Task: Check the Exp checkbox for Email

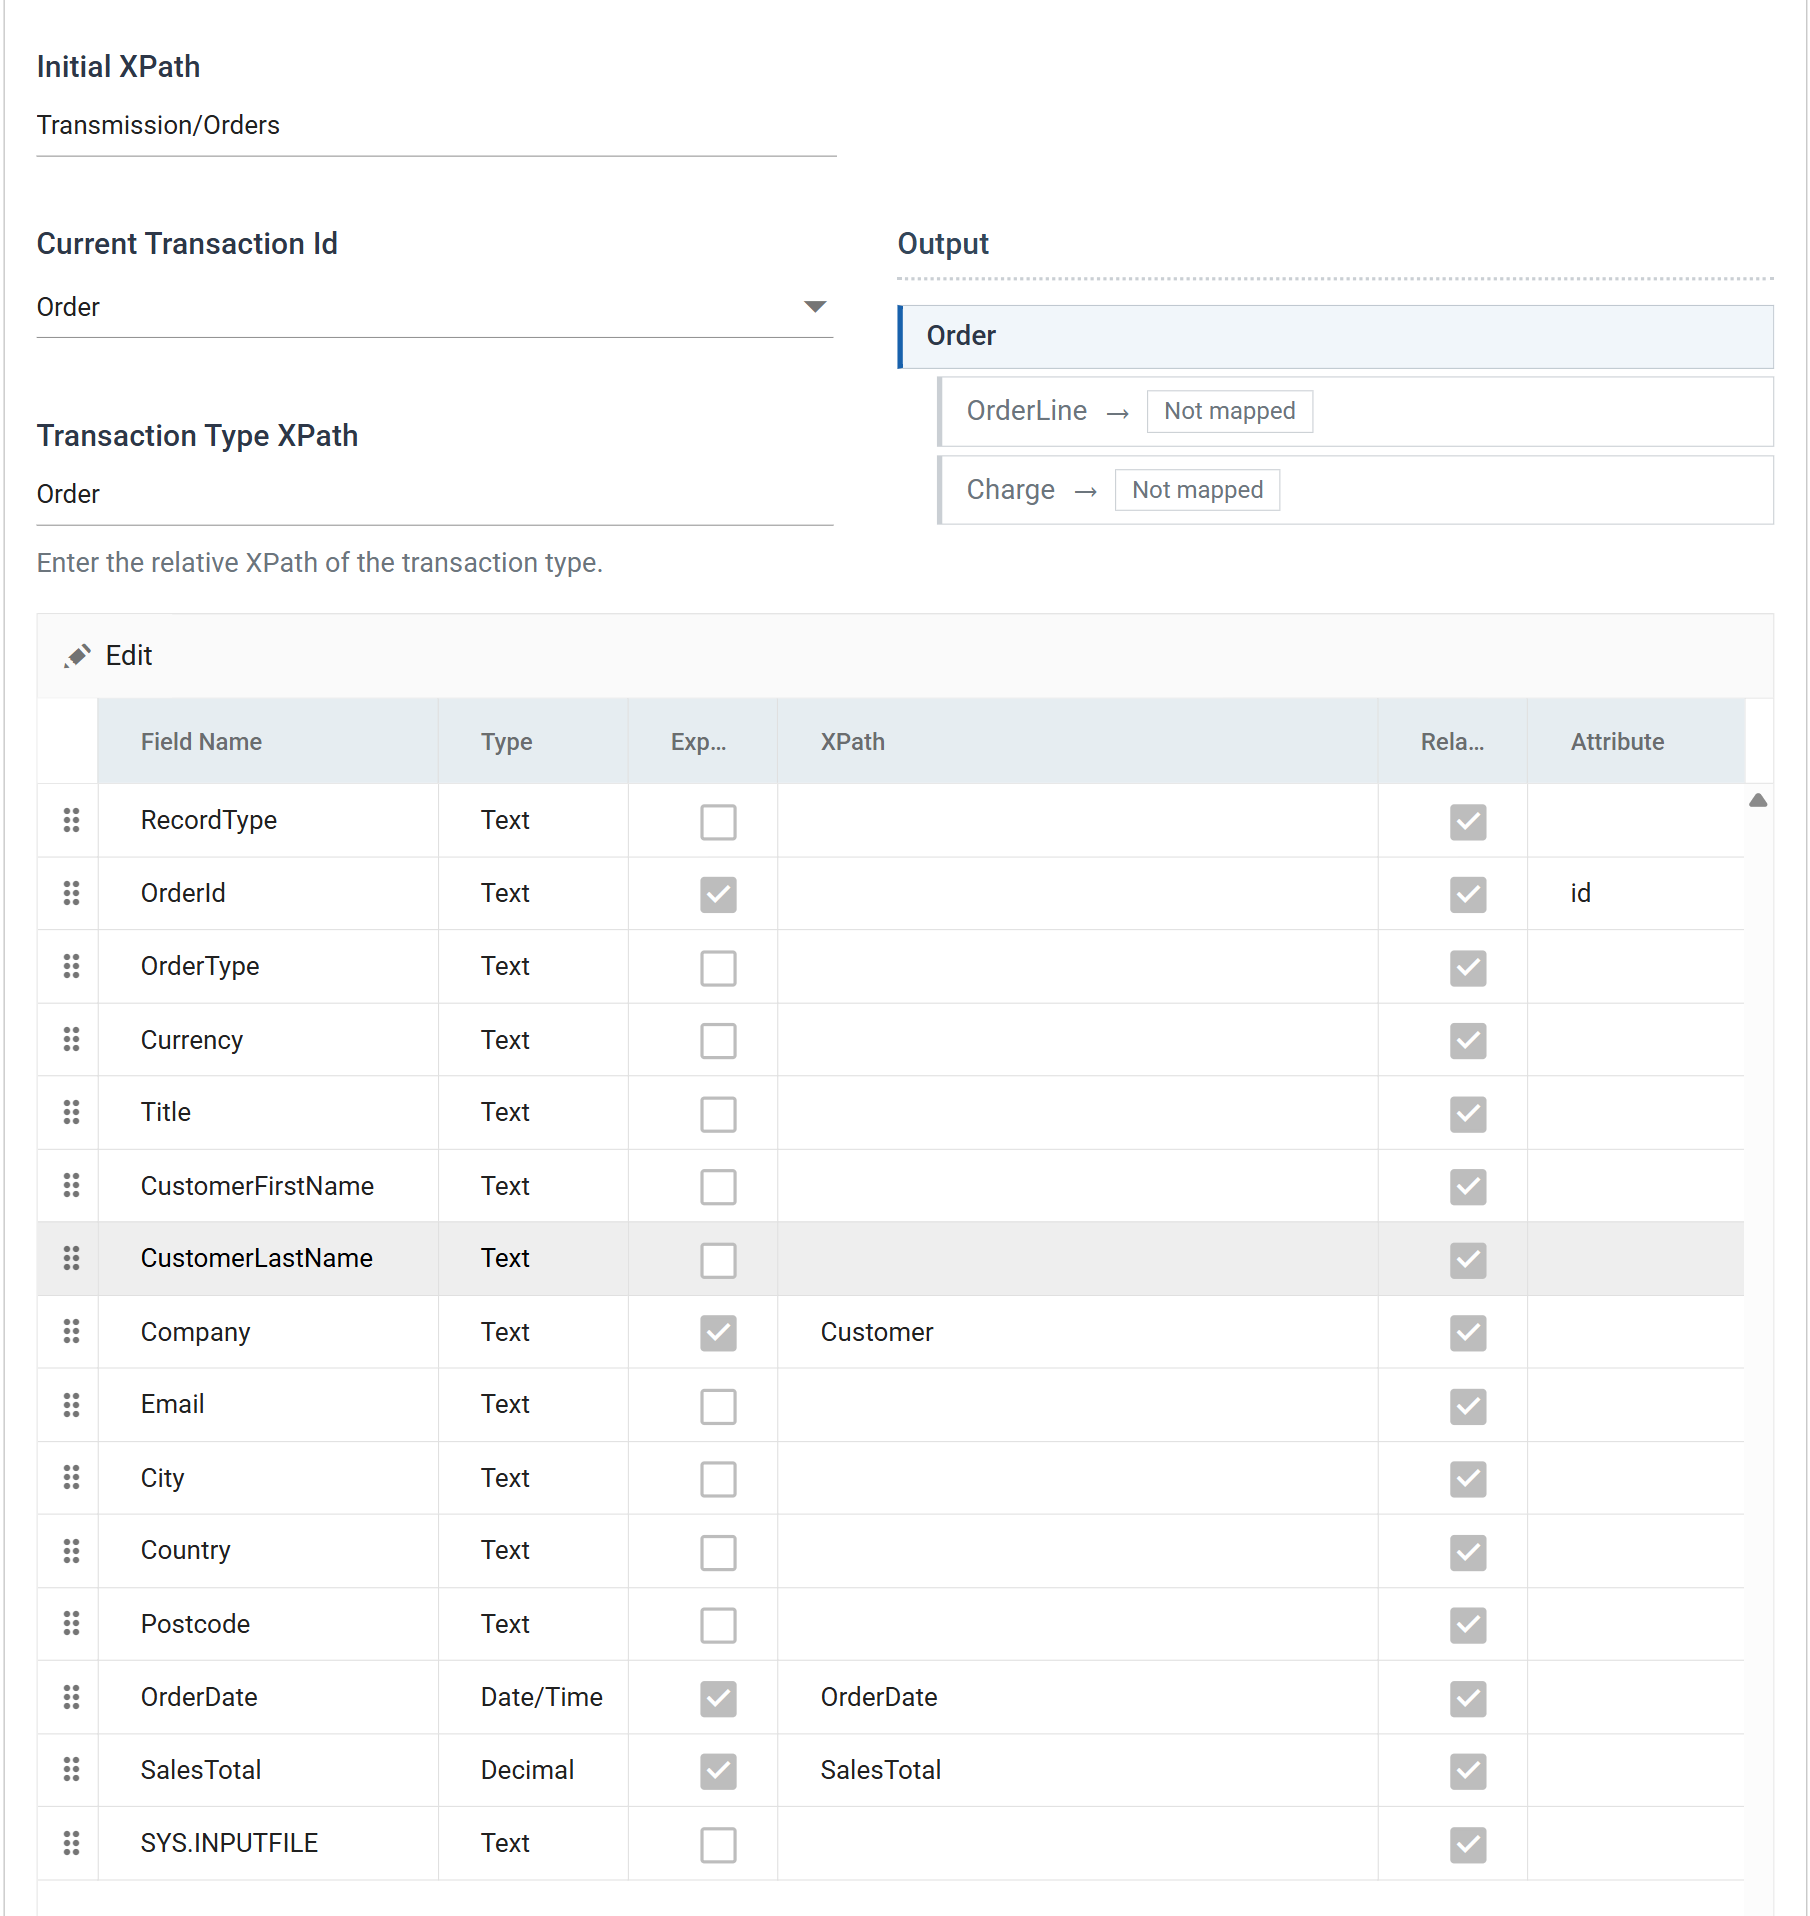Action: coord(718,1406)
